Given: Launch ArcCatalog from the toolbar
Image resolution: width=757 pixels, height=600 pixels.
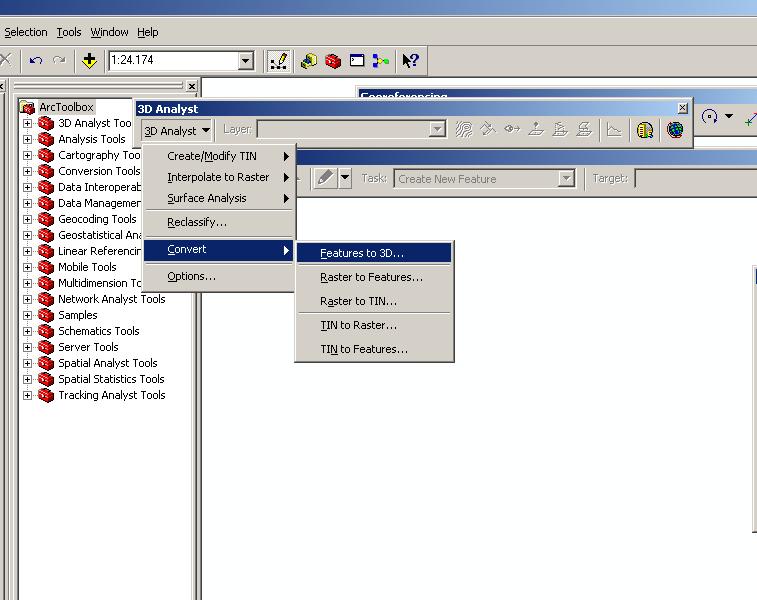Looking at the screenshot, I should tap(308, 61).
